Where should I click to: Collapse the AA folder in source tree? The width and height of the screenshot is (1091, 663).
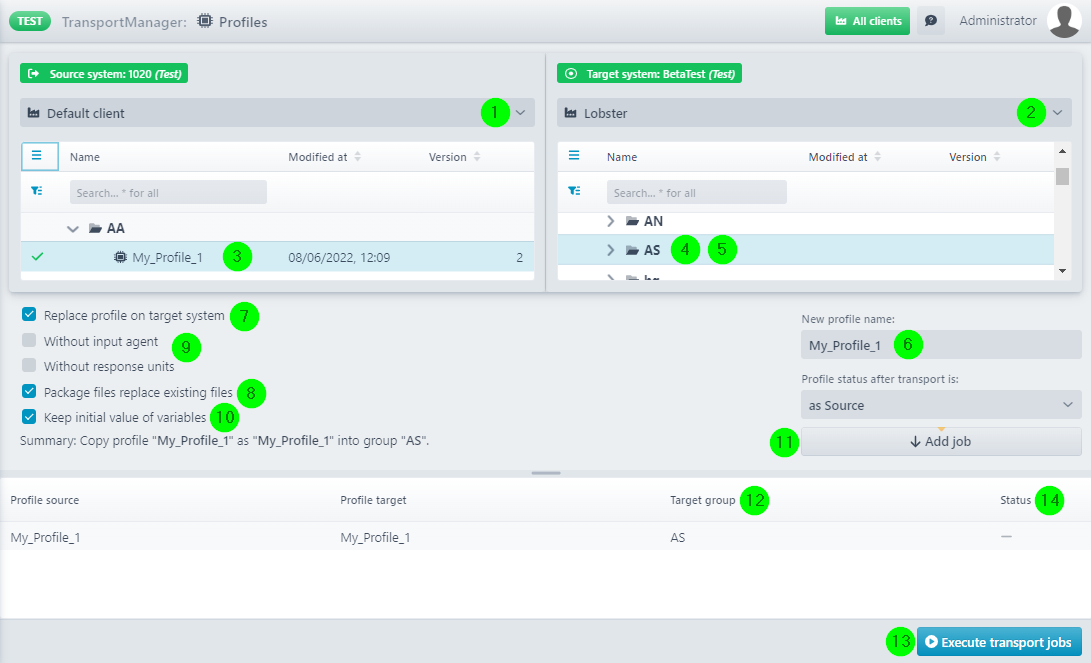[x=73, y=228]
